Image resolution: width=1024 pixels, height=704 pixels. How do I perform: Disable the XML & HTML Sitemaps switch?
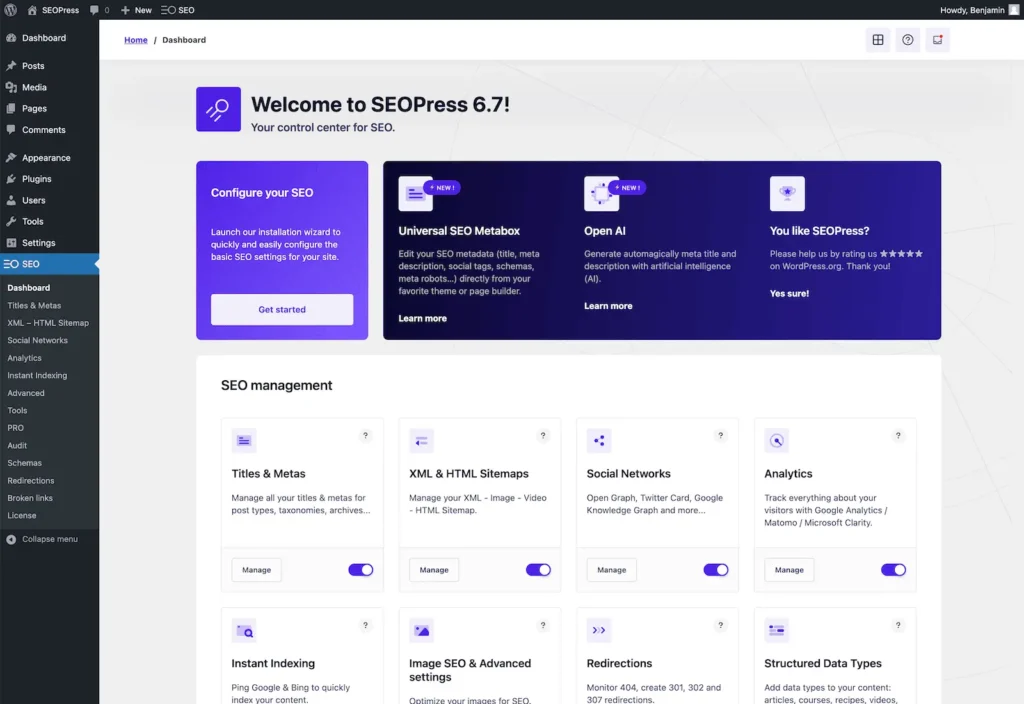point(538,568)
